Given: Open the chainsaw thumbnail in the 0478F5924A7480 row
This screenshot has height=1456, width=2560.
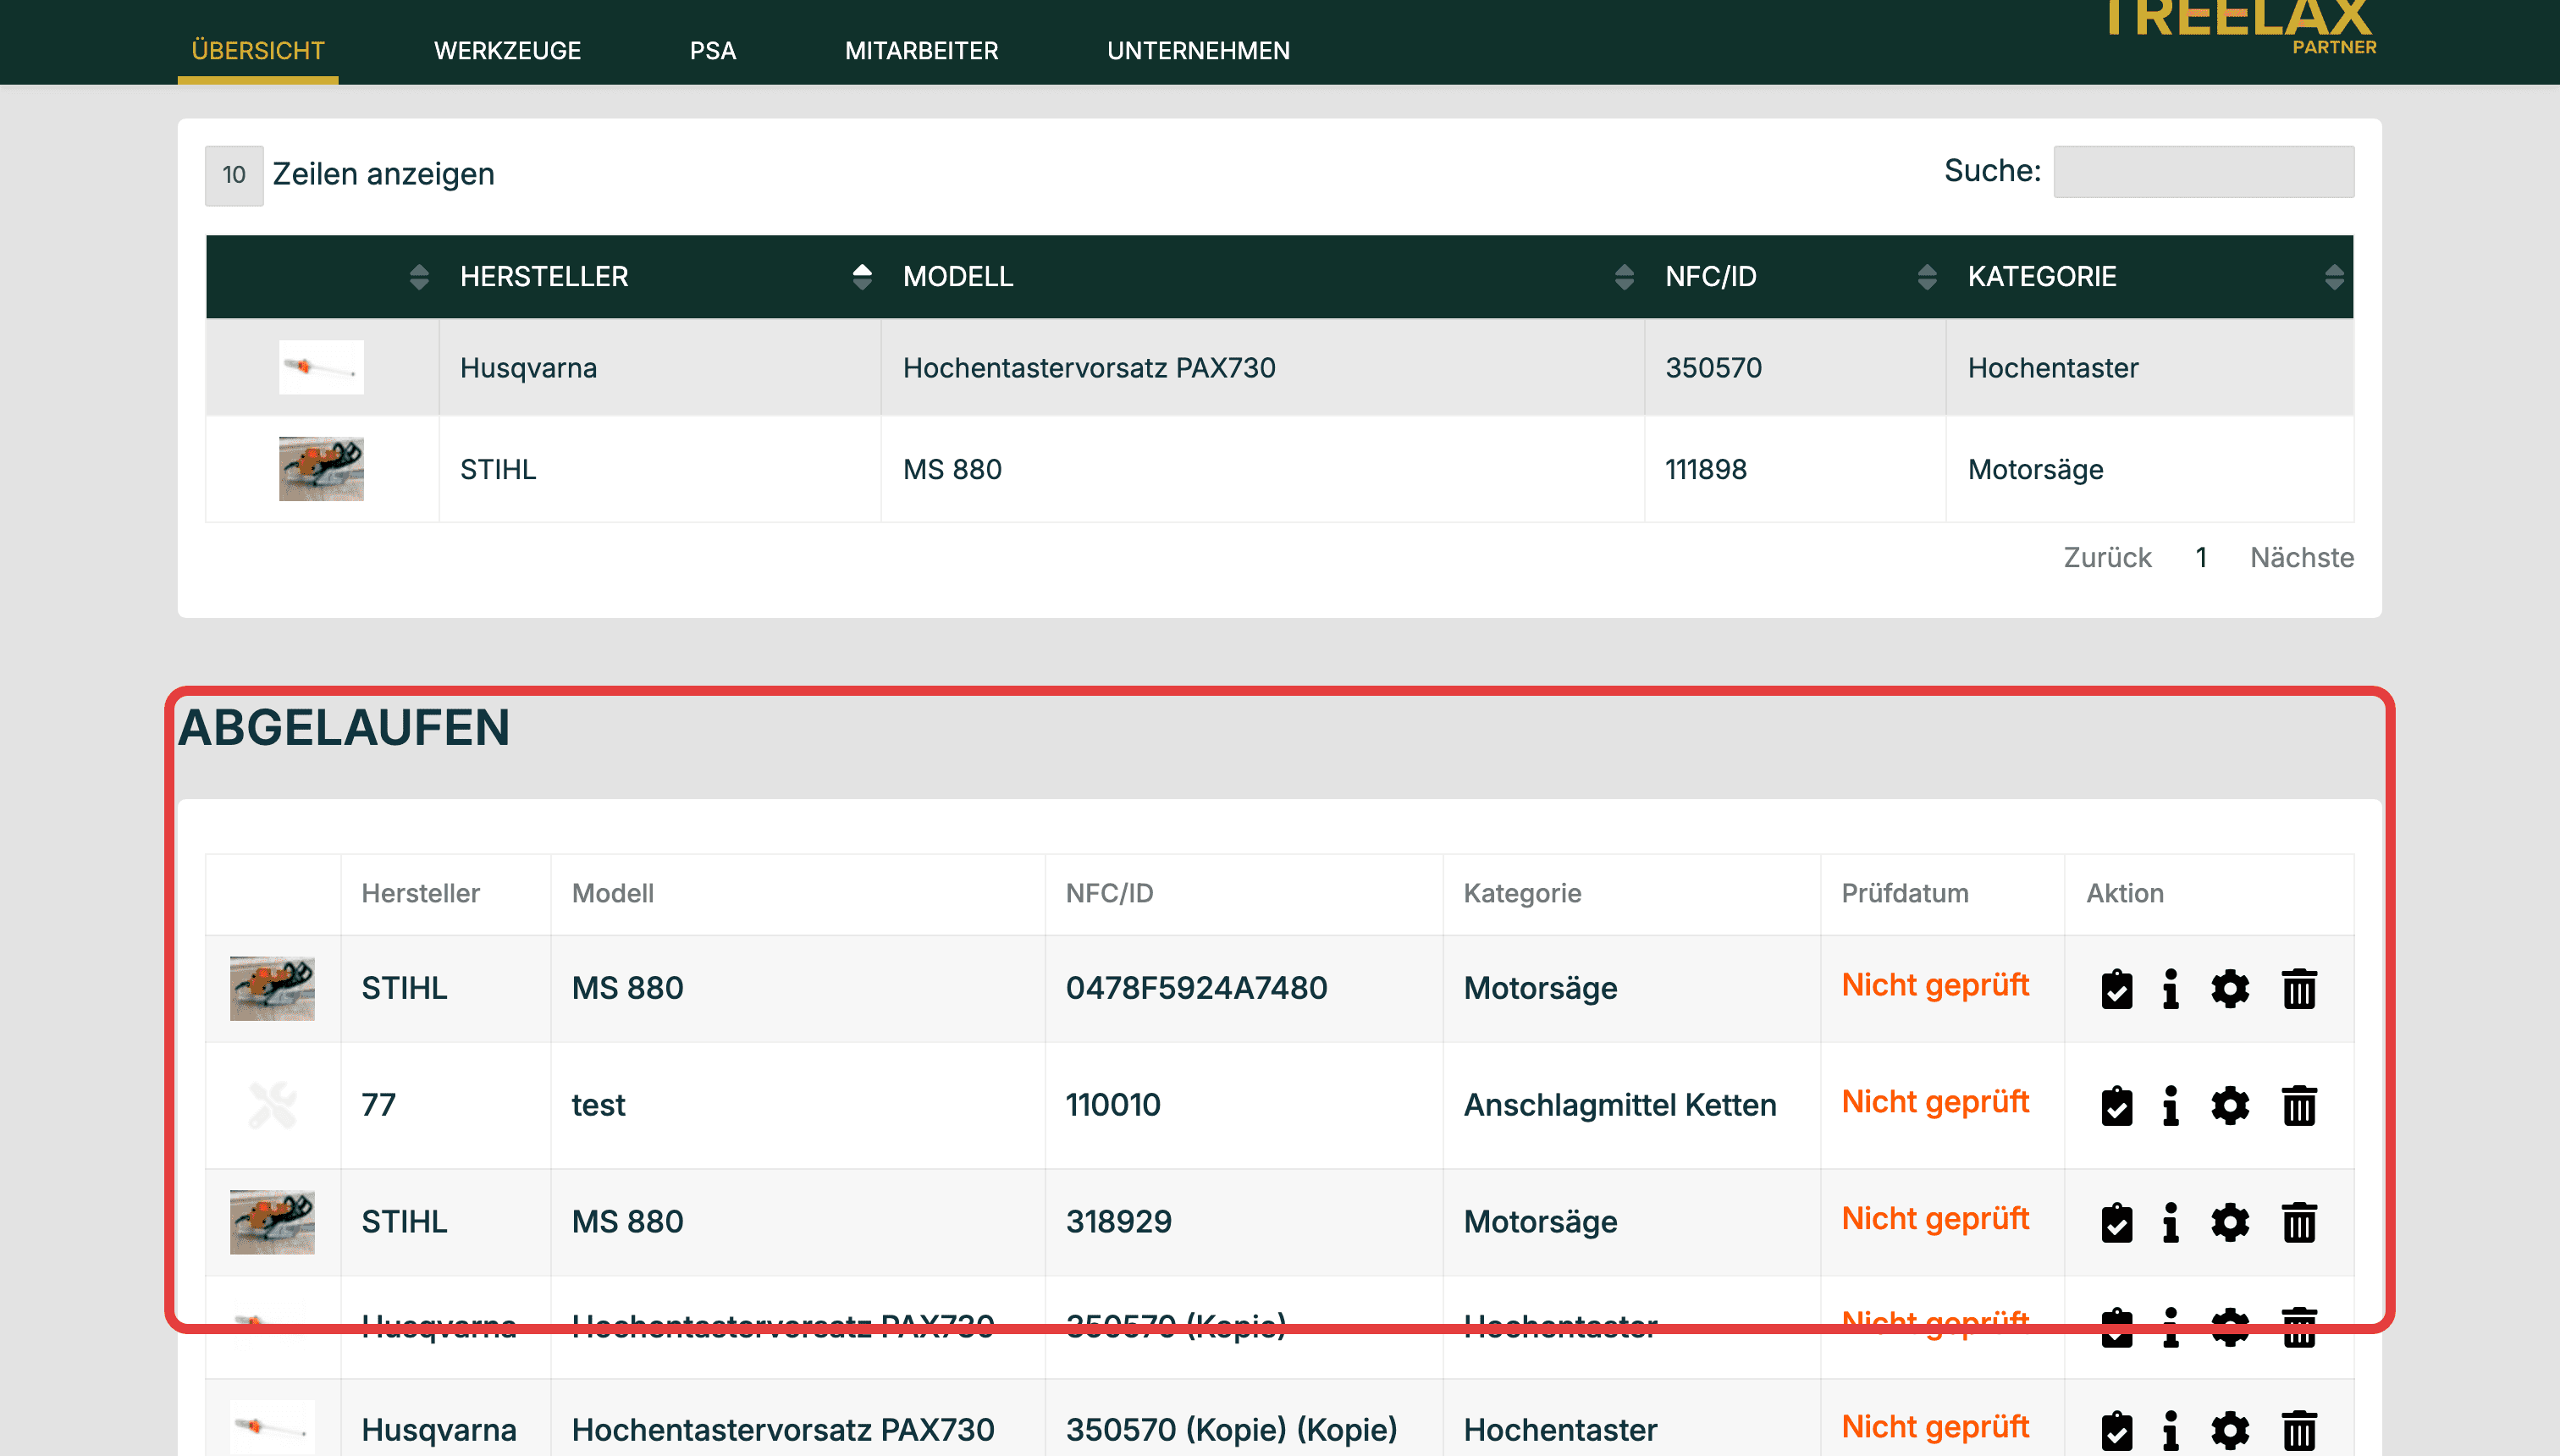Looking at the screenshot, I should point(272,989).
